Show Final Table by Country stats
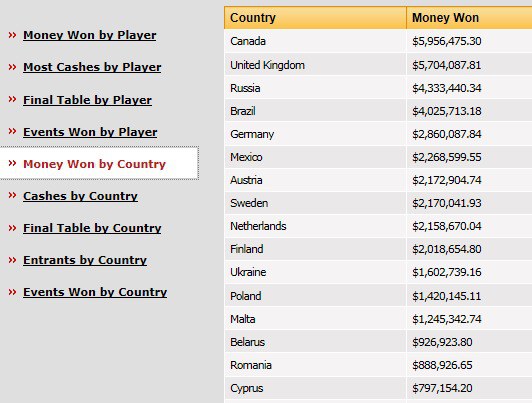Screen dimensions: 532x403 point(92,228)
